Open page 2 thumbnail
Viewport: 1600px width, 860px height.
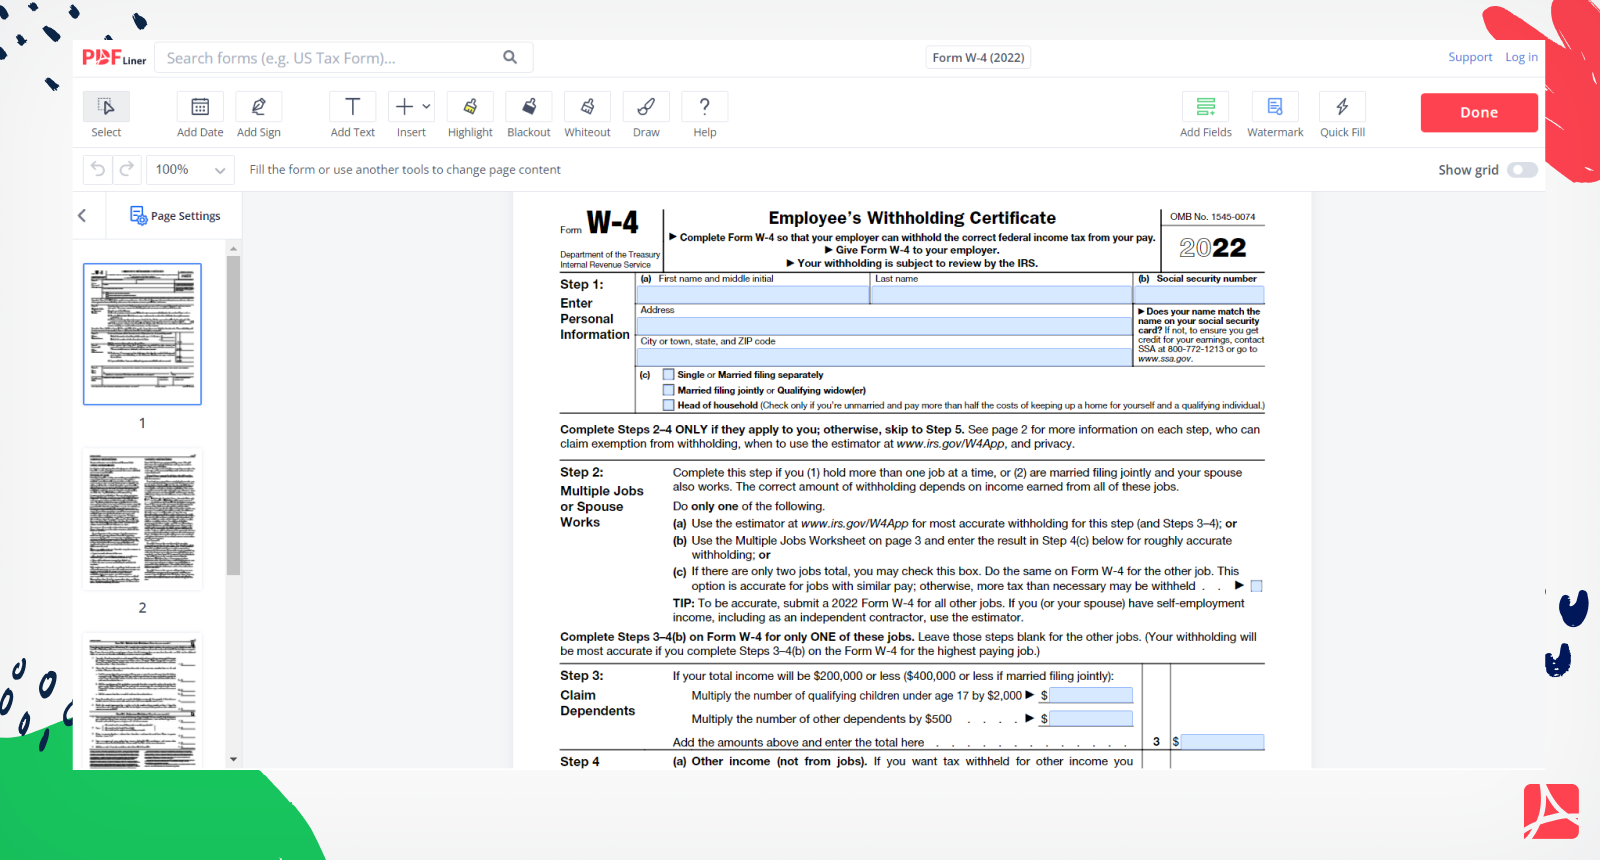pyautogui.click(x=142, y=519)
